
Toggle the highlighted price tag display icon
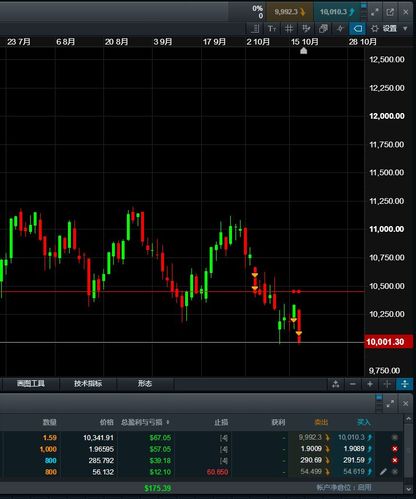click(357, 29)
